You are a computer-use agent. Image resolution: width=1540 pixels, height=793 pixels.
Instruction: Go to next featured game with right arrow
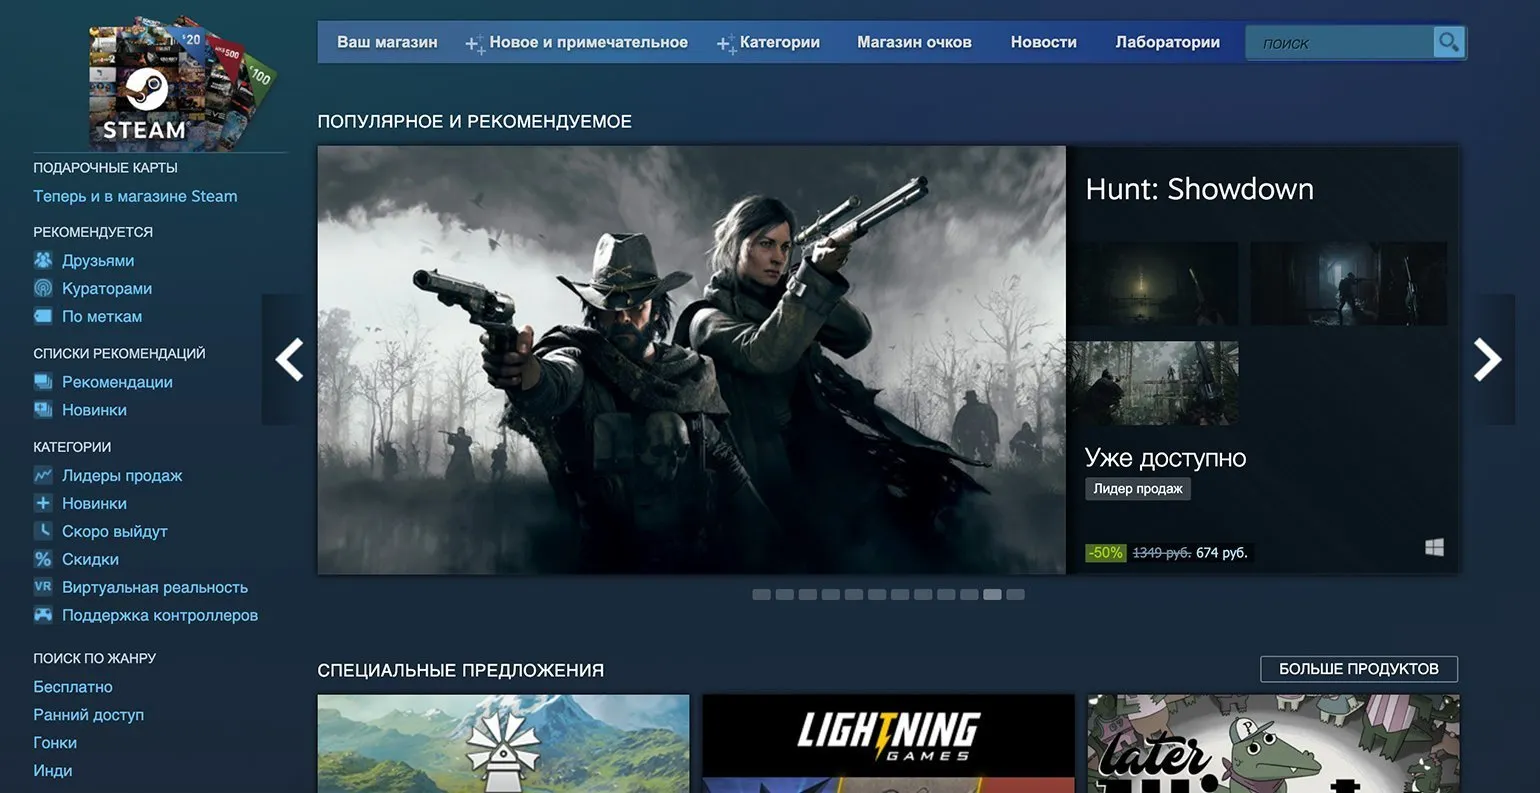coord(1487,360)
